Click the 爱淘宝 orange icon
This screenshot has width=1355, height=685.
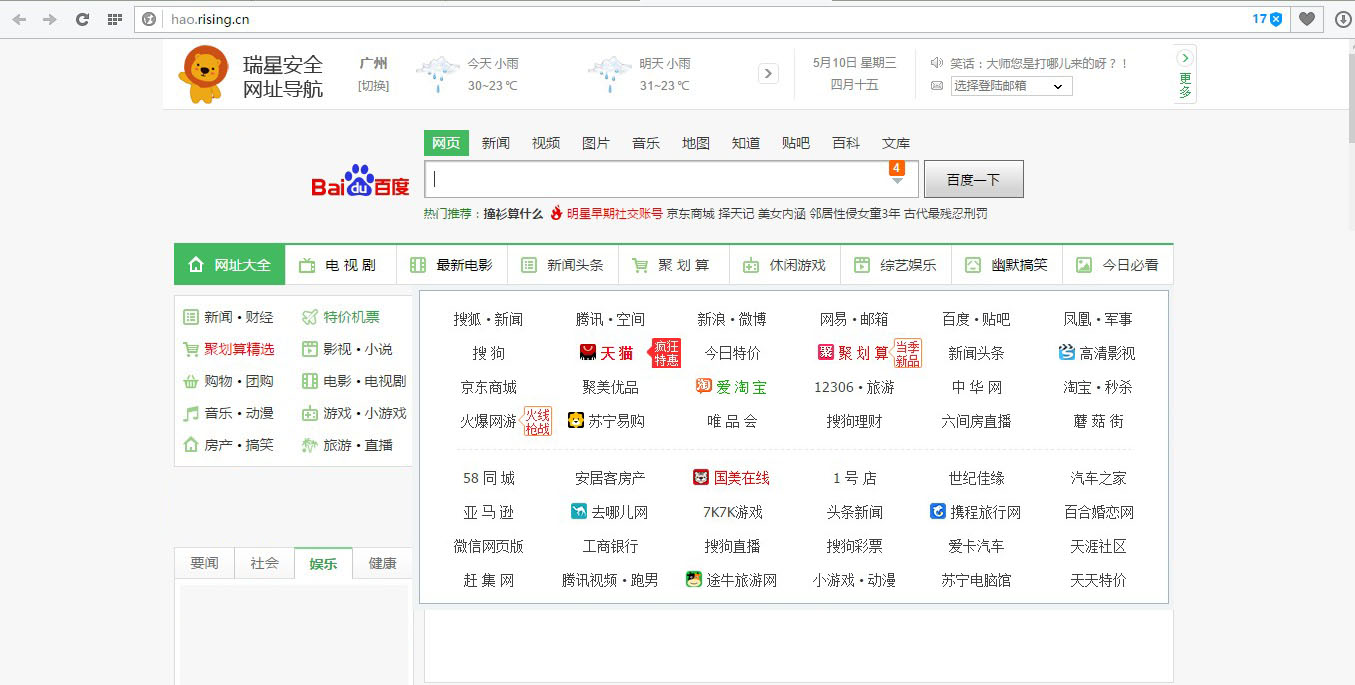(704, 386)
